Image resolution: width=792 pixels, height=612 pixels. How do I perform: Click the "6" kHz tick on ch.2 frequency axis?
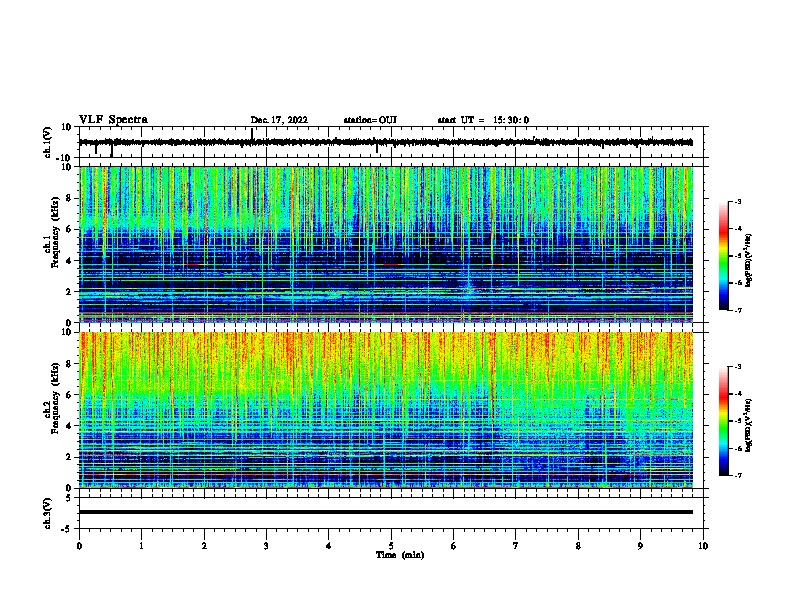69,395
